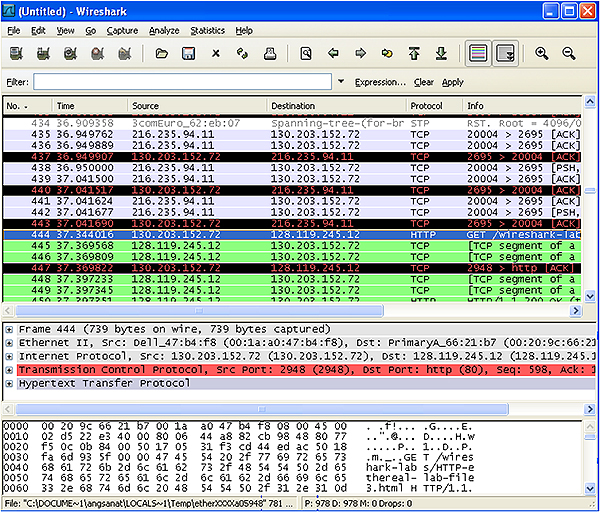Open the Go menu
The width and height of the screenshot is (600, 512).
tap(91, 31)
